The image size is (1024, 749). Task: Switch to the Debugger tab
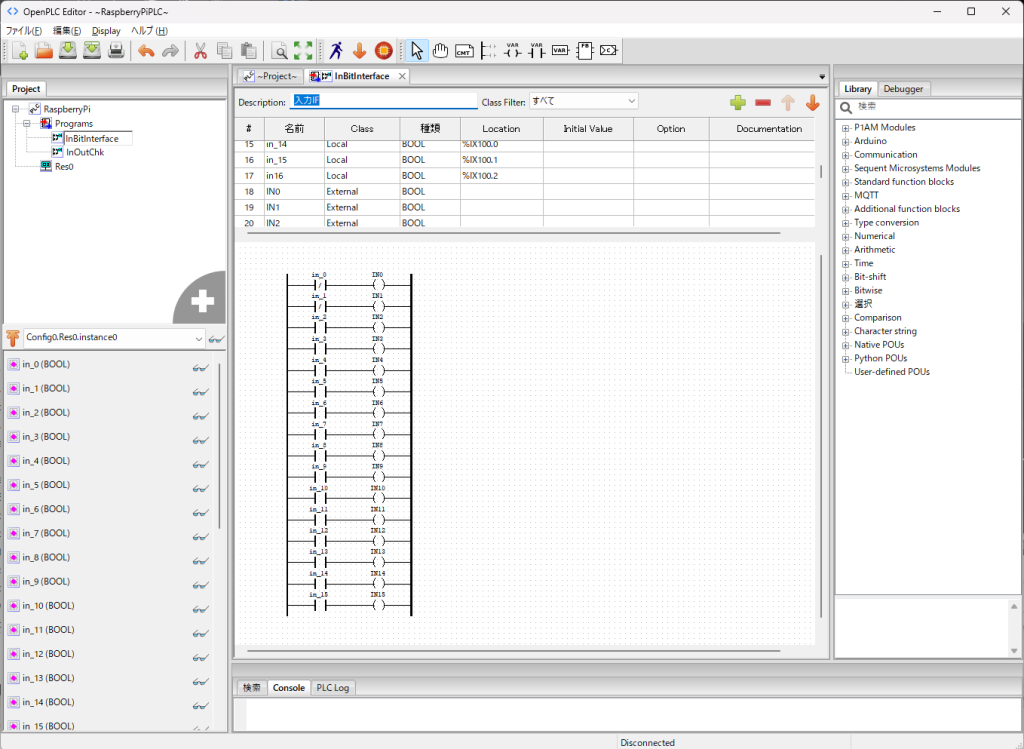pos(903,89)
